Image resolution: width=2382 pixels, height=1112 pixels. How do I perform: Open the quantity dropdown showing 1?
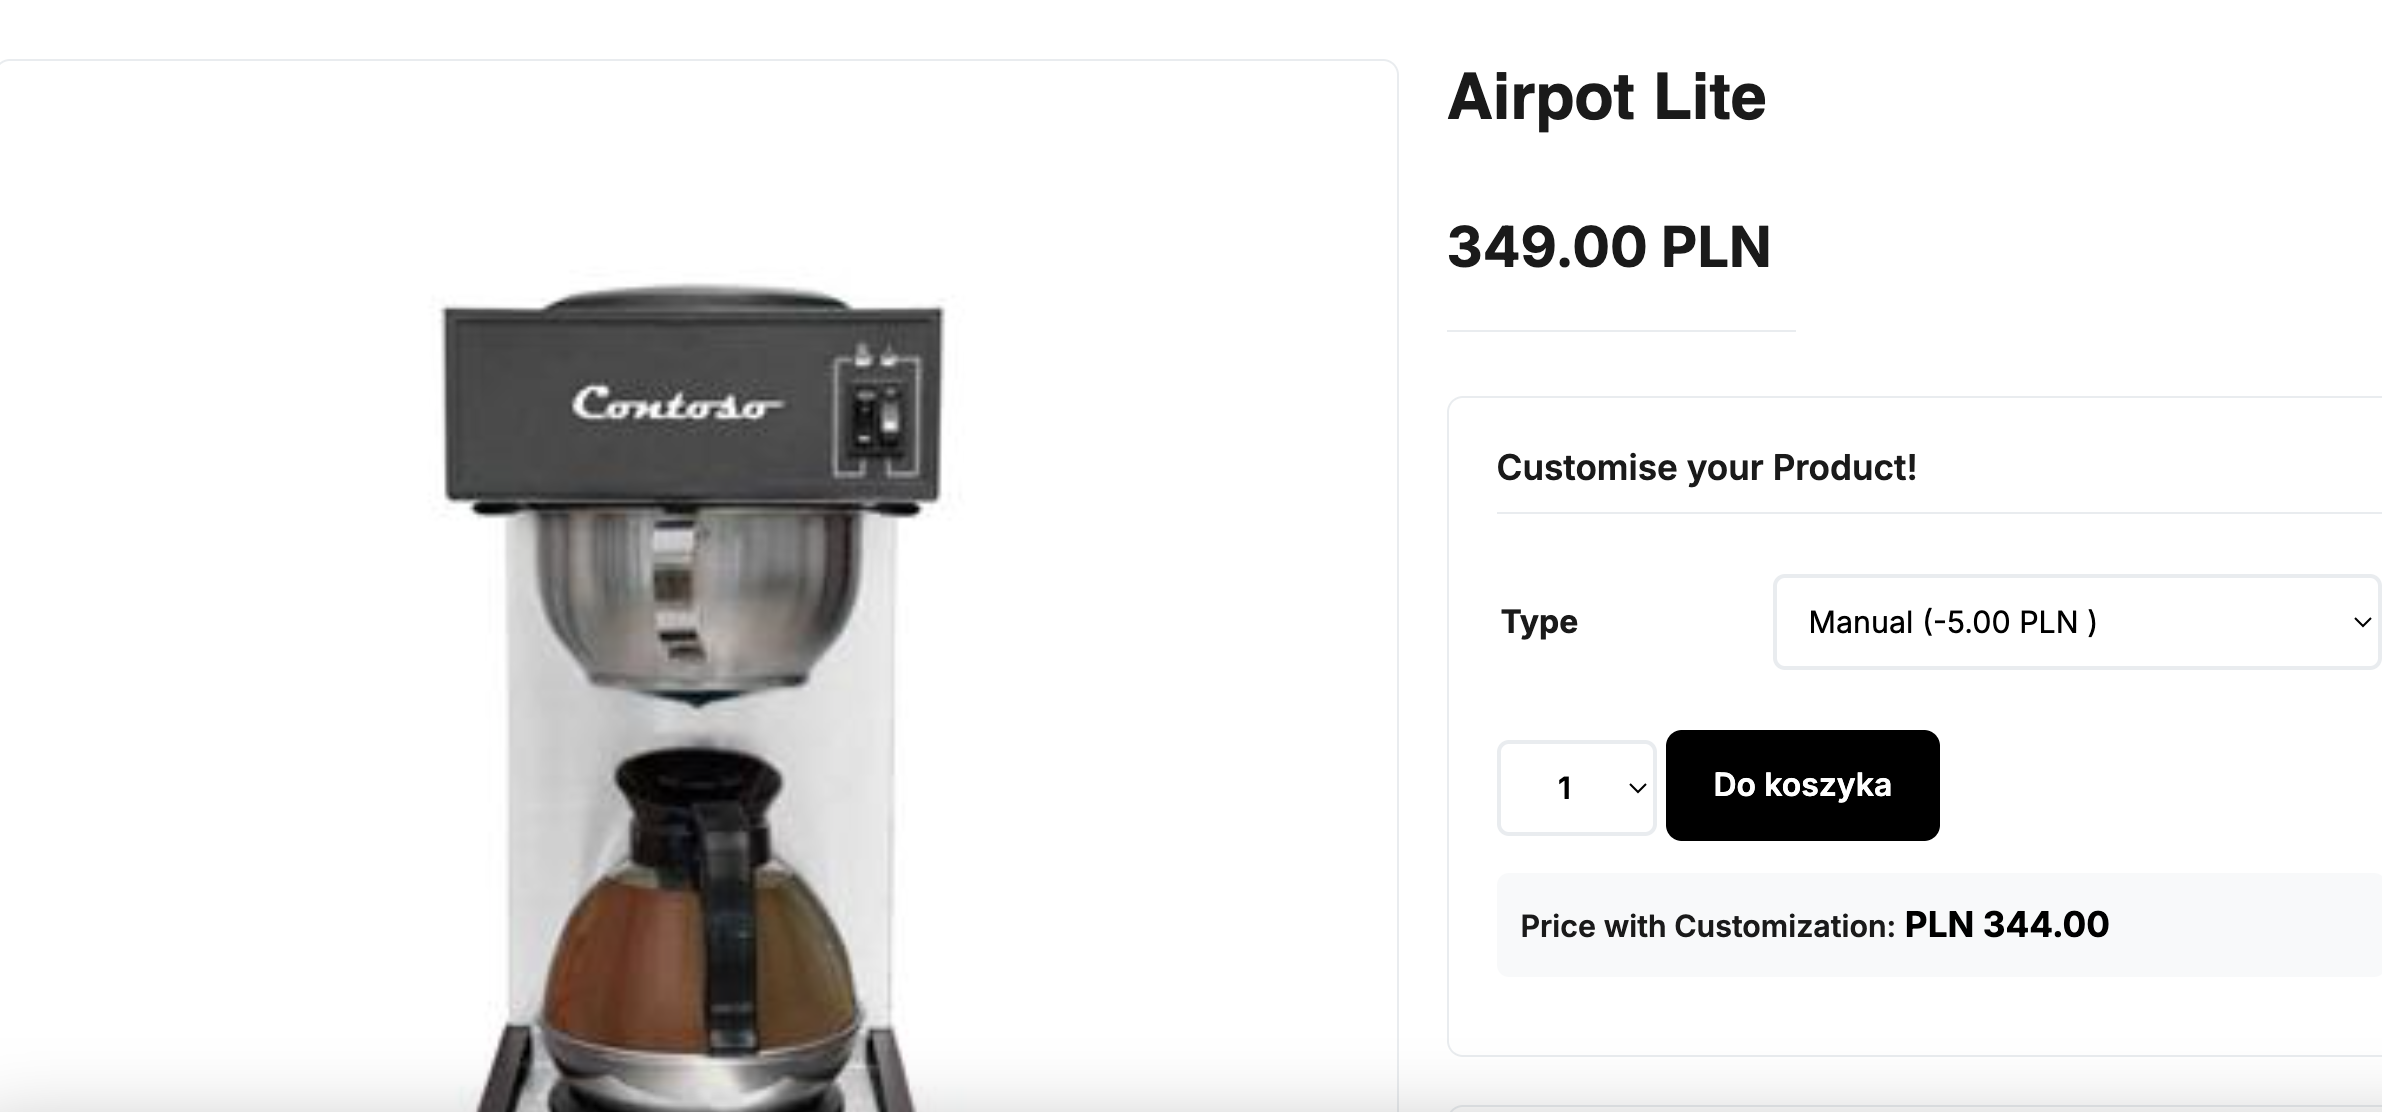[x=1576, y=788]
